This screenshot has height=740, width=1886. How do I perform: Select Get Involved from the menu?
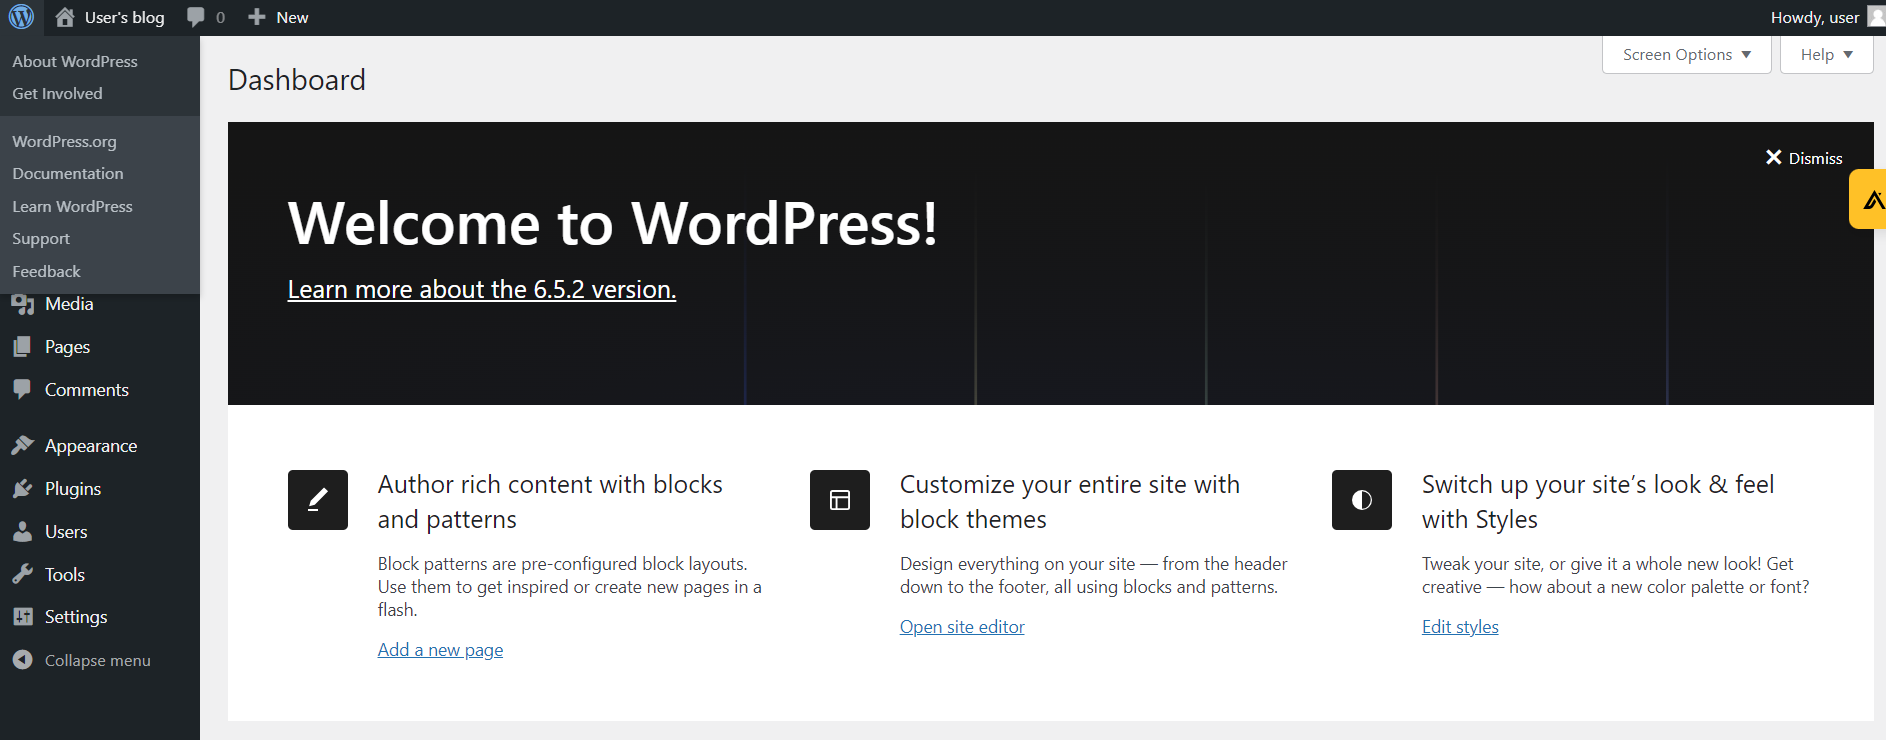[57, 93]
